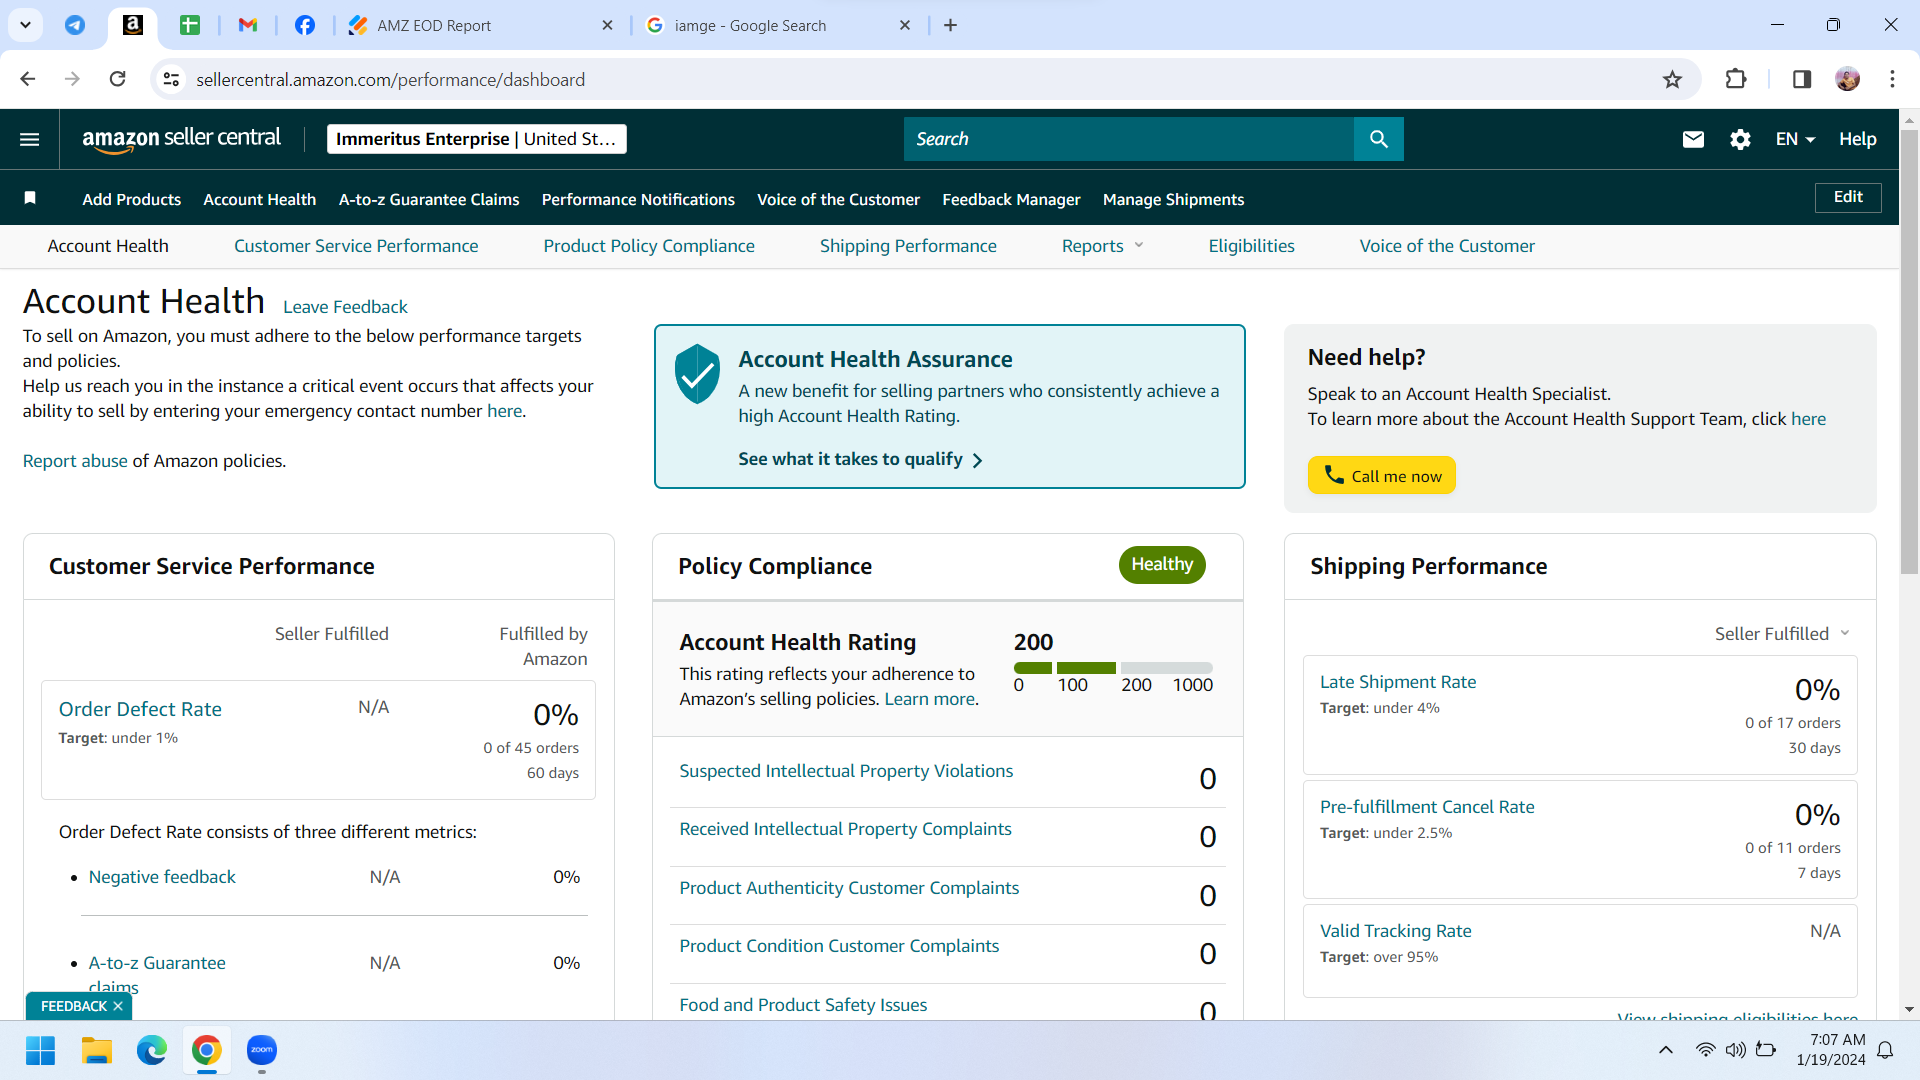
Task: Go back to the previous page
Action: 28,79
